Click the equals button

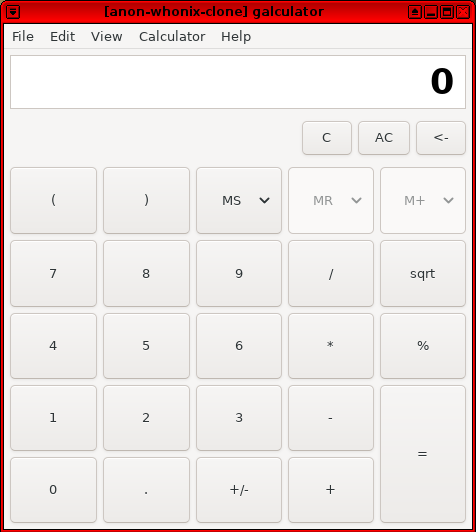[423, 454]
